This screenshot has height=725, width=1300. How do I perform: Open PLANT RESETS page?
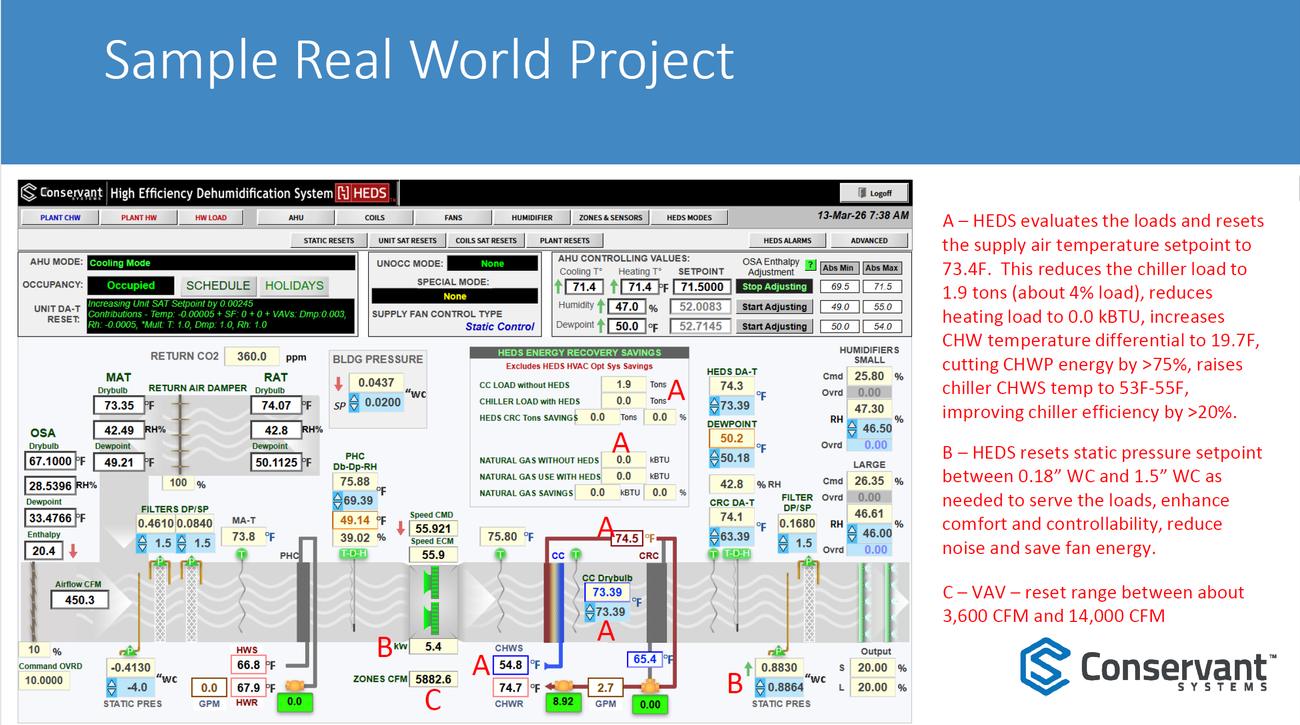point(564,240)
